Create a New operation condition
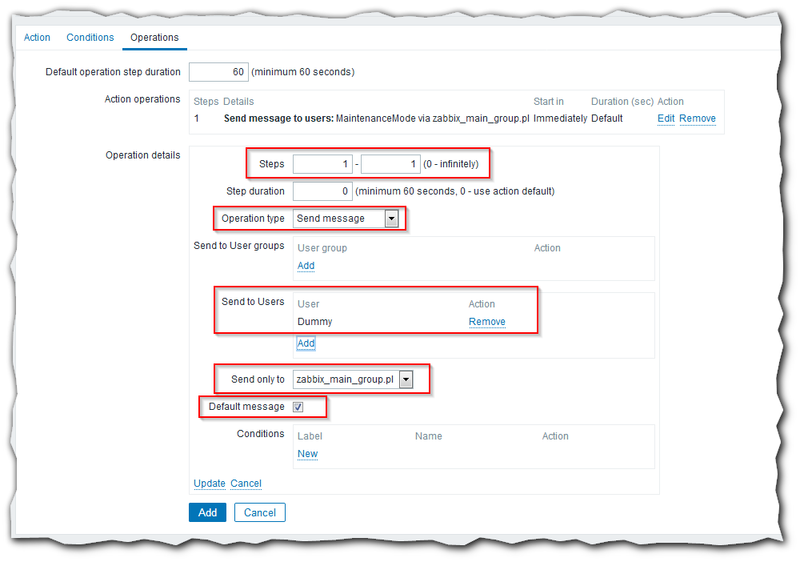 (x=307, y=454)
